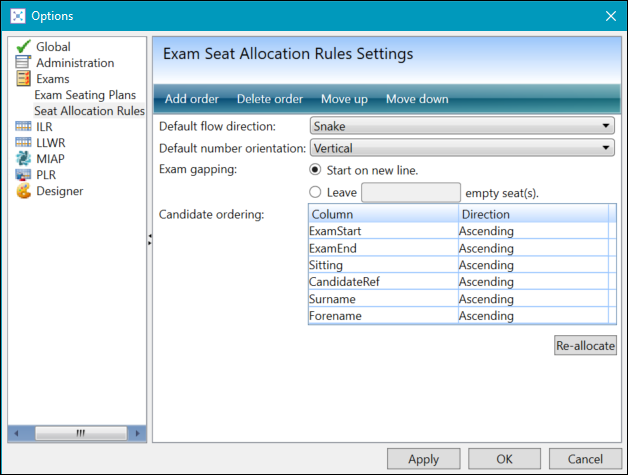The width and height of the screenshot is (628, 475).
Task: Click the Direction header in ordering table
Action: (x=533, y=214)
